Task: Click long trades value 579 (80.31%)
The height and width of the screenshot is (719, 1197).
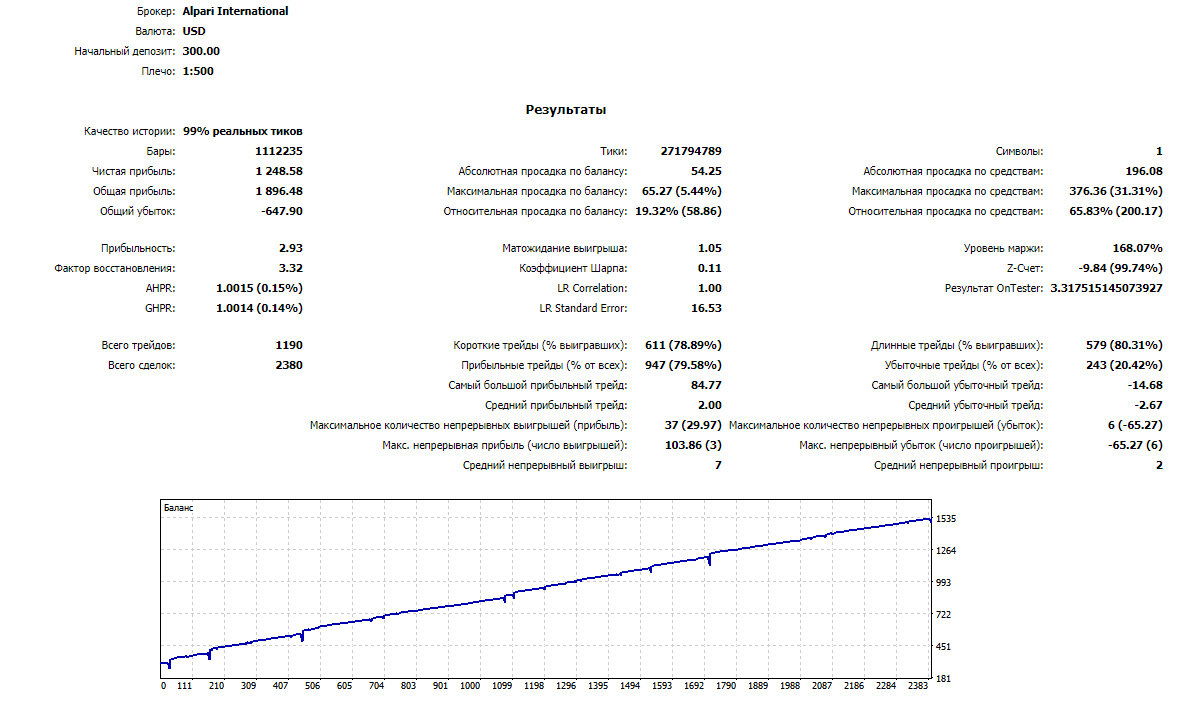Action: click(x=1124, y=345)
